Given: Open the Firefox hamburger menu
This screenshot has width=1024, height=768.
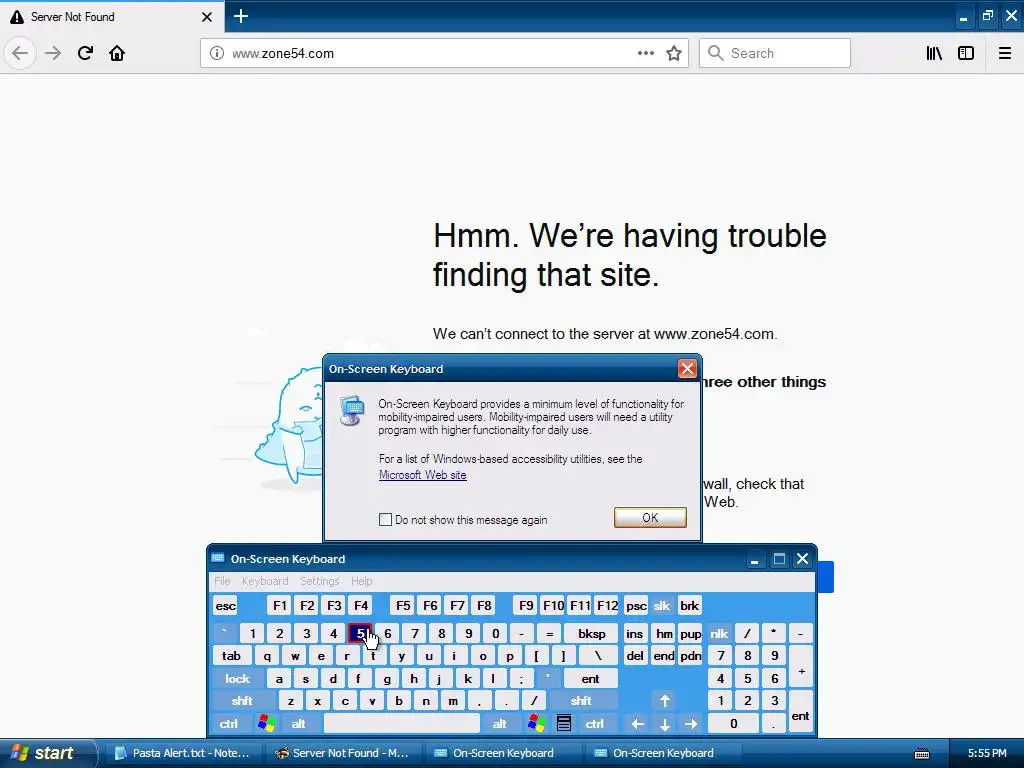Looking at the screenshot, I should pyautogui.click(x=1004, y=53).
